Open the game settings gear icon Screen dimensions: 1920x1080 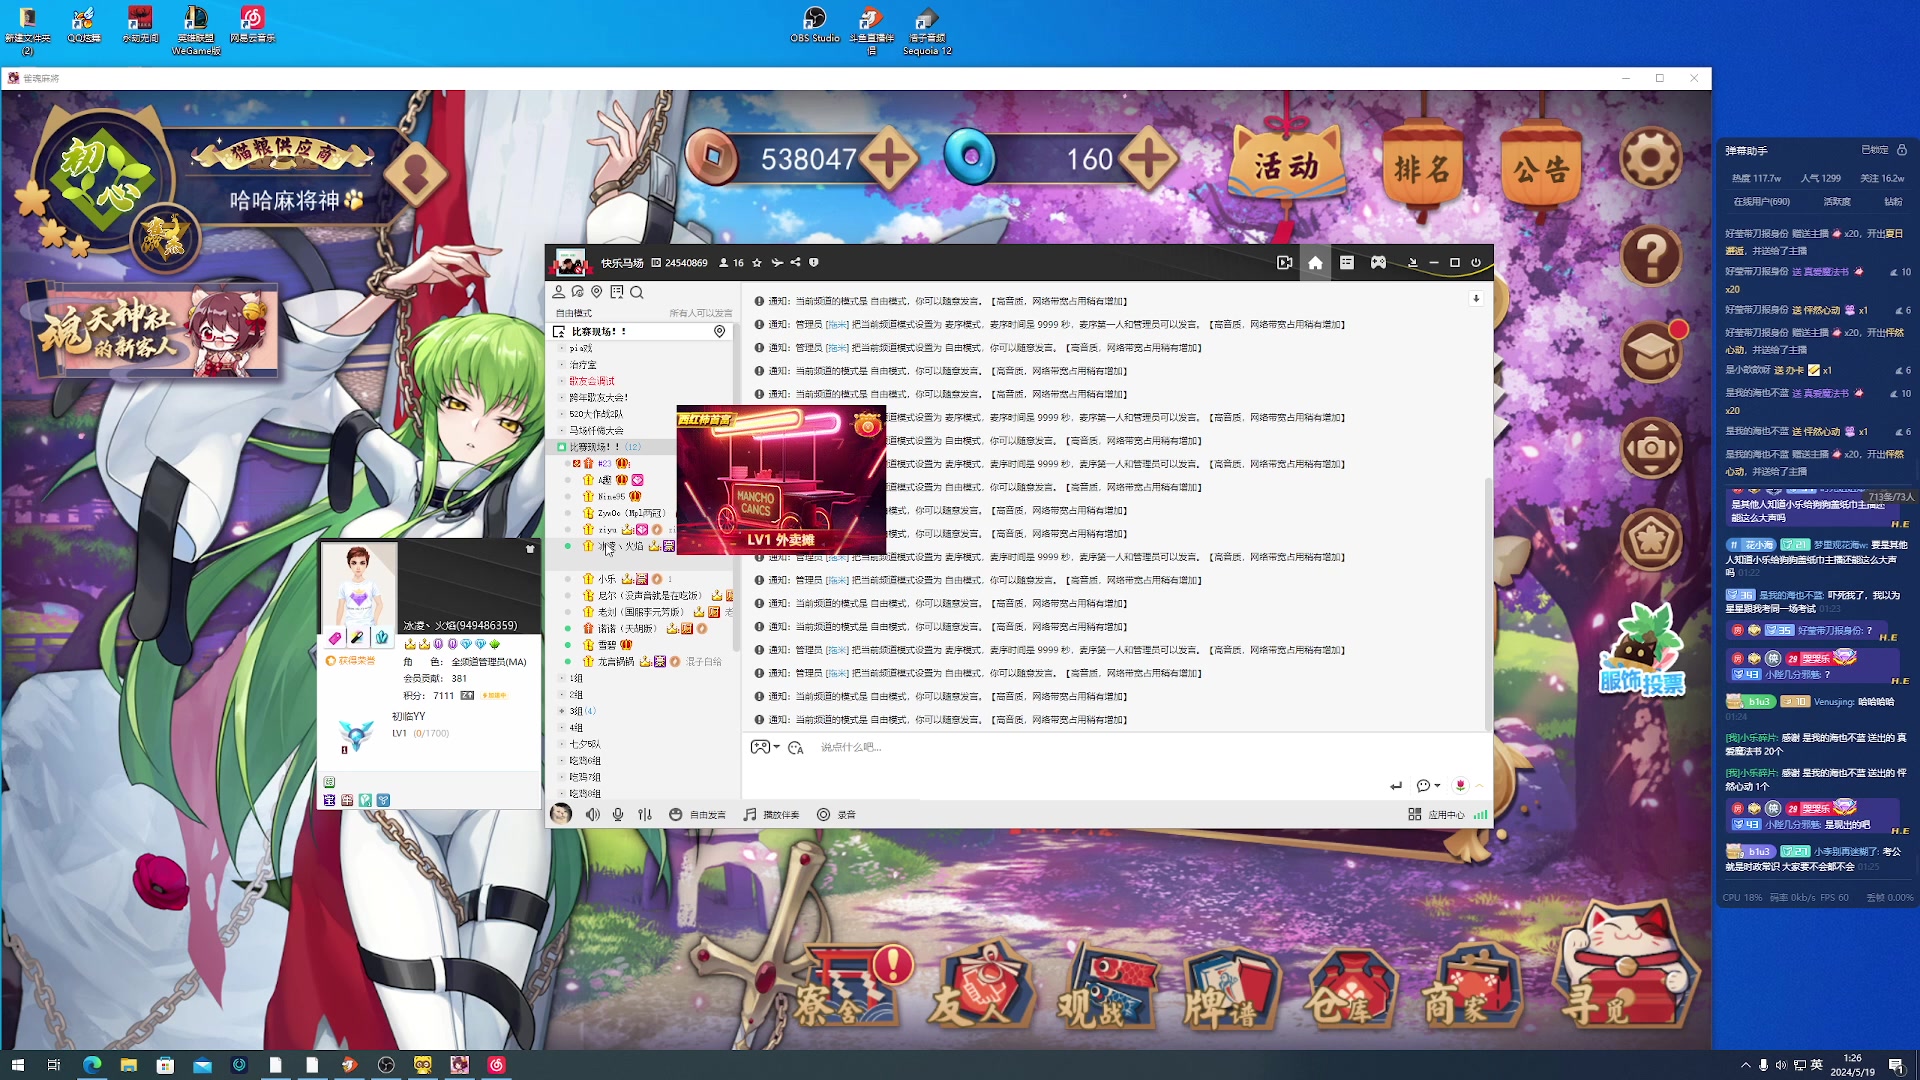pyautogui.click(x=1650, y=158)
